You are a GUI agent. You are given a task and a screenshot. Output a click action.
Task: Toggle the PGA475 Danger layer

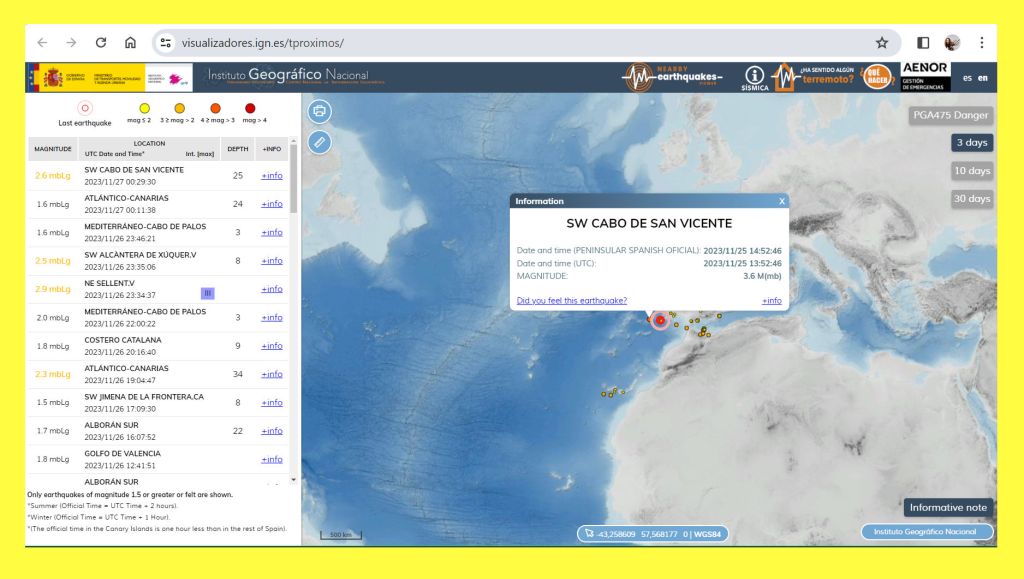point(950,115)
